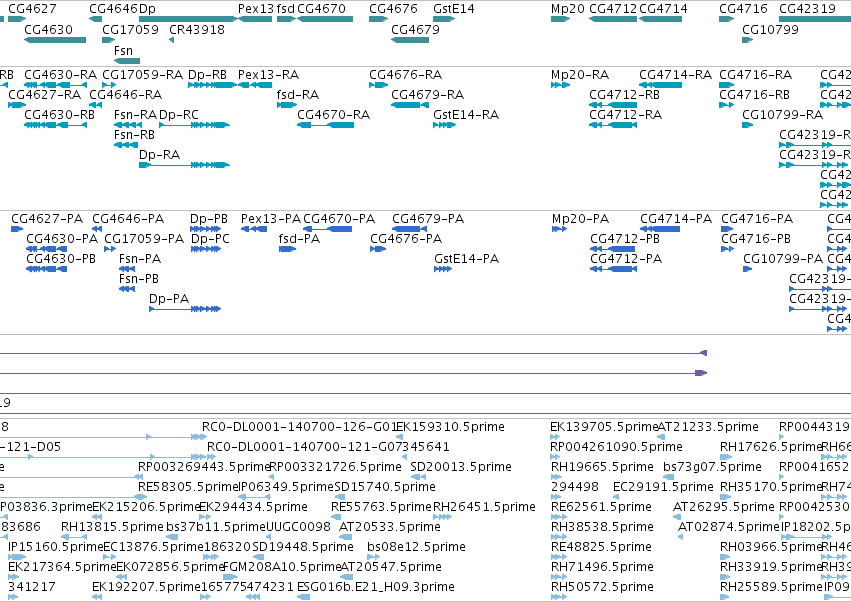Select the CG4630-RB transcript label
The image size is (851, 602).
pyautogui.click(x=59, y=115)
